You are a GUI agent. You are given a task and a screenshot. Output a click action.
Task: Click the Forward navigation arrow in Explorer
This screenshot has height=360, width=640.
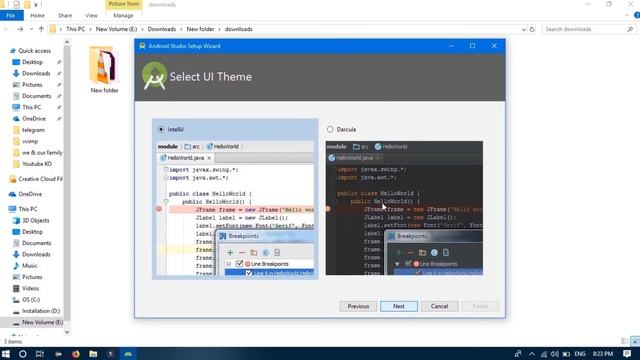coord(20,29)
